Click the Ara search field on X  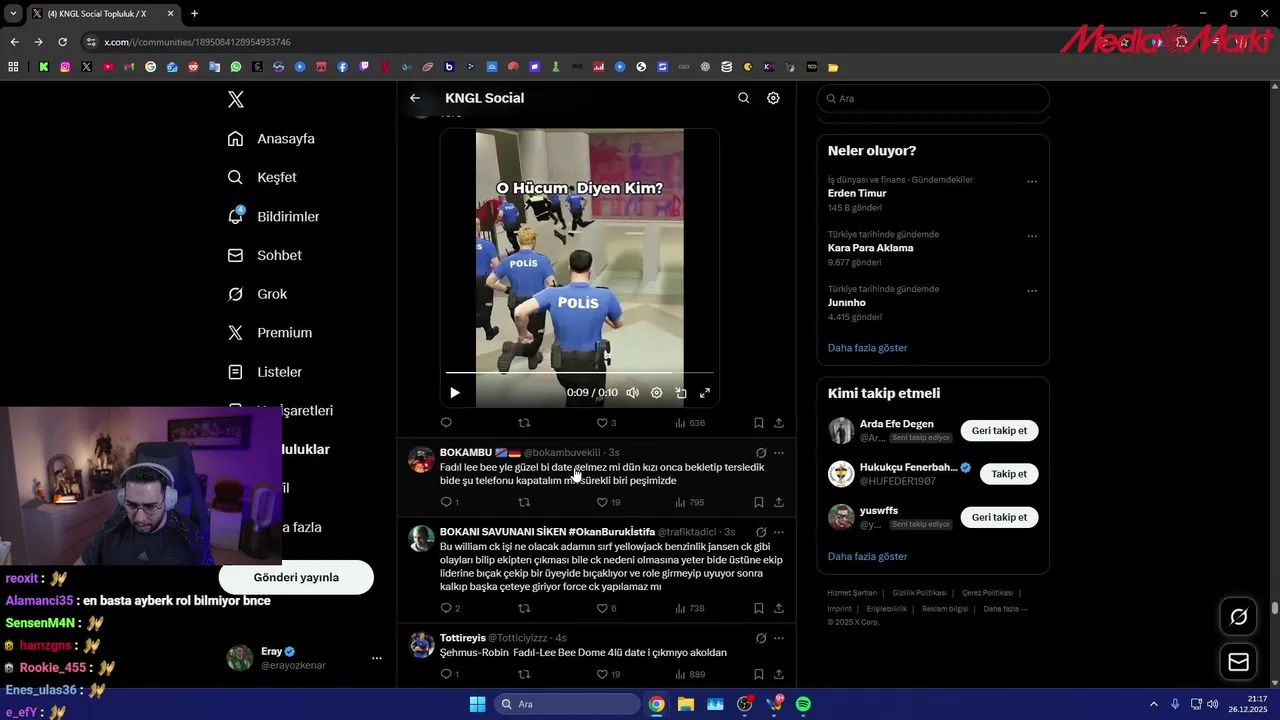pyautogui.click(x=933, y=98)
